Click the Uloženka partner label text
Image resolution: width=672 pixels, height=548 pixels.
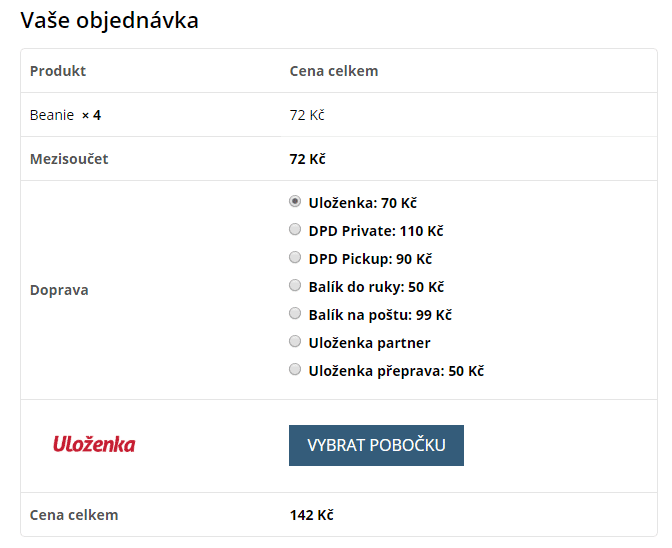coord(369,343)
